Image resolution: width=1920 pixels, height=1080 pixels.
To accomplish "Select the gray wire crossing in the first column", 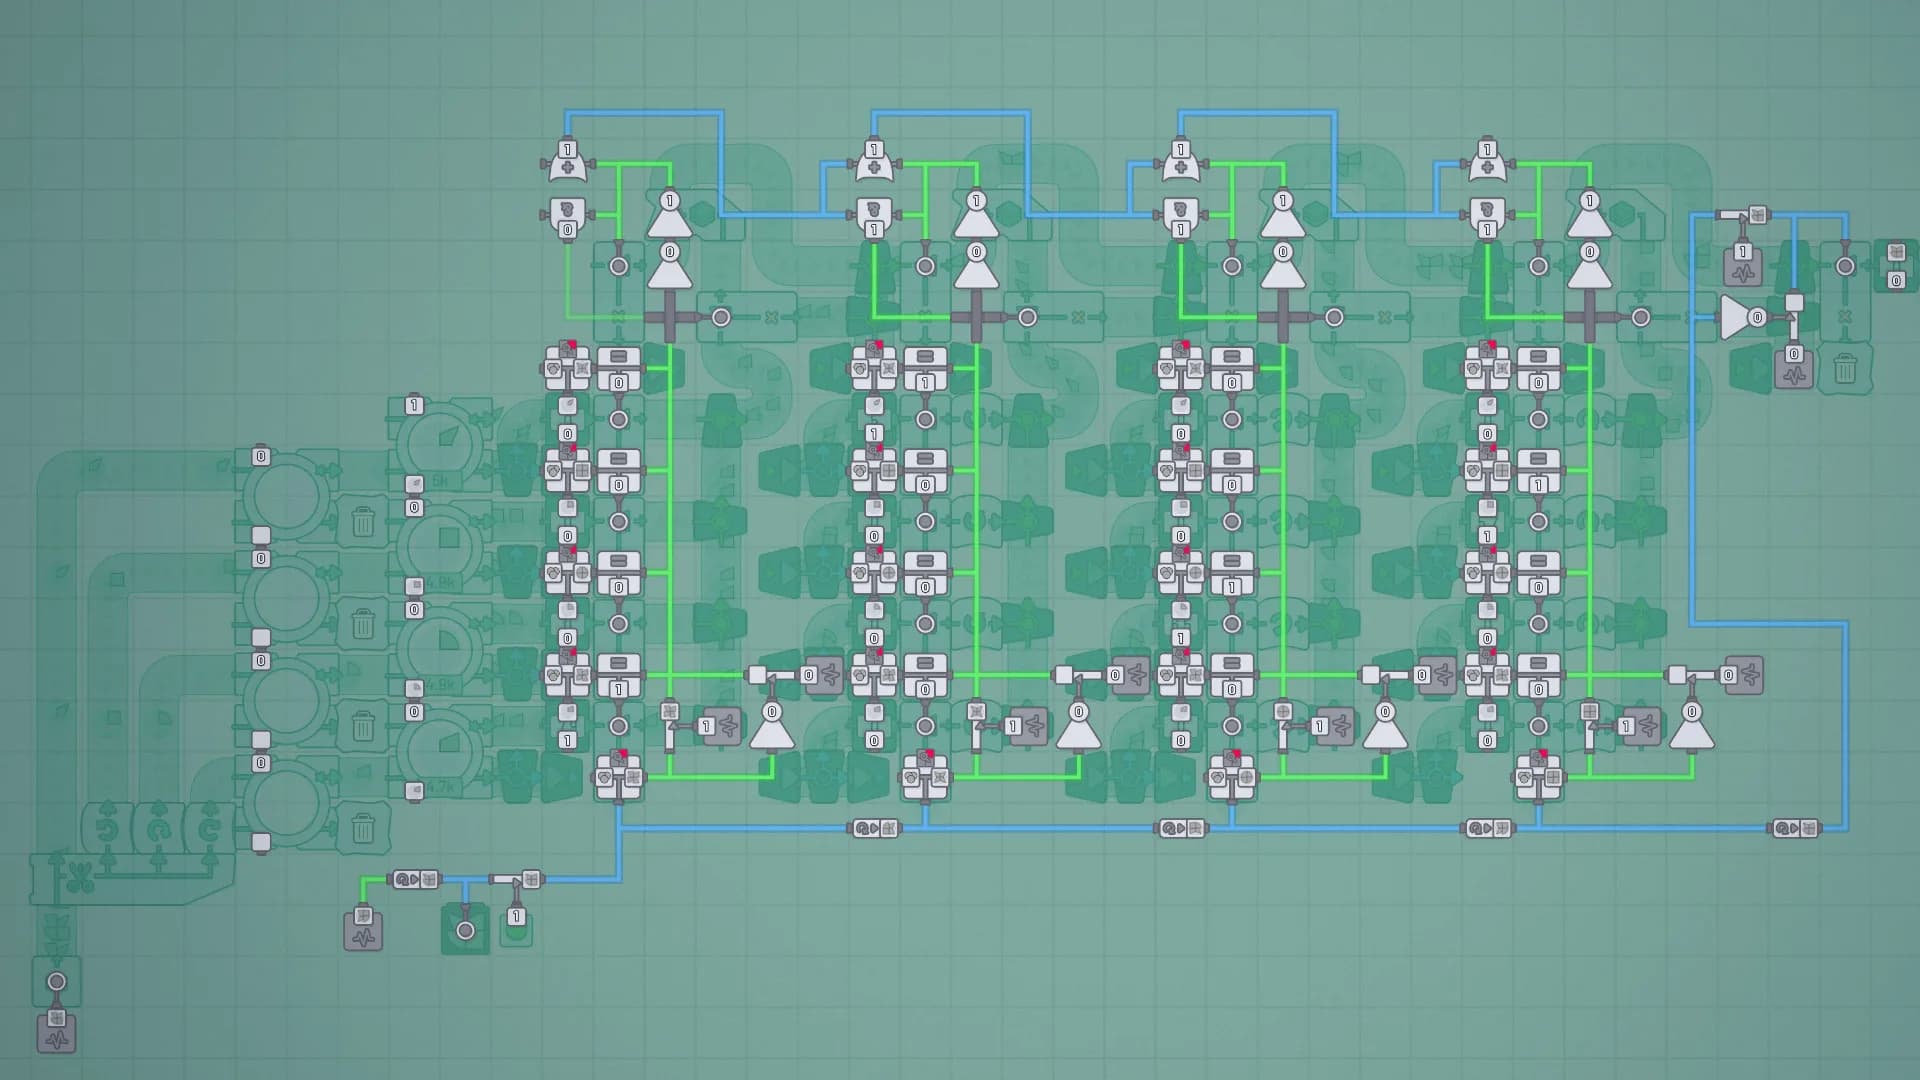I will [670, 317].
